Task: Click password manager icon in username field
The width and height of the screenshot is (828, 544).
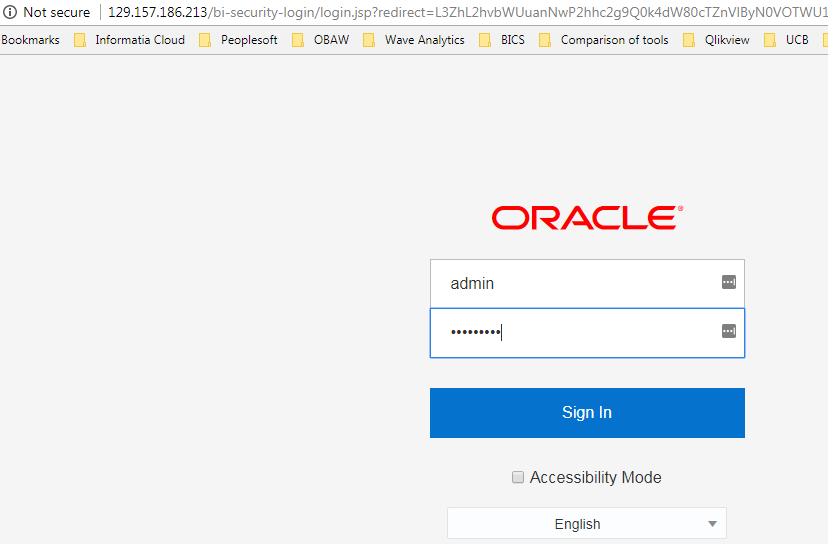Action: click(x=729, y=283)
